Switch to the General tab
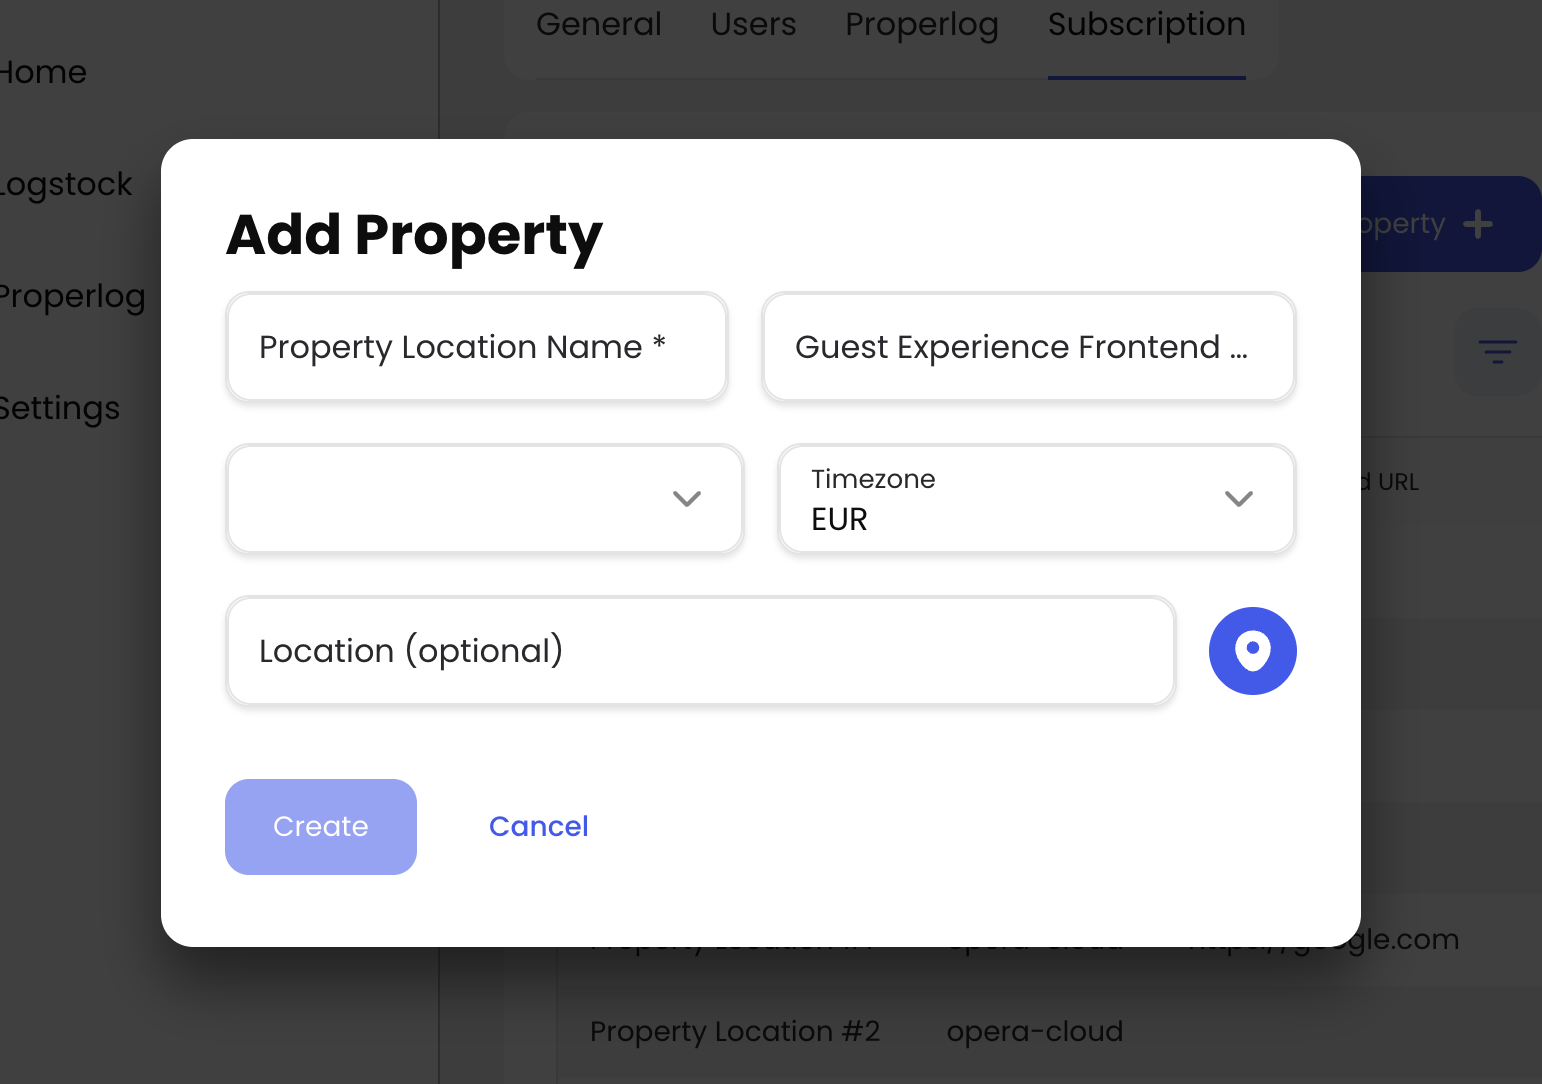Screen dimensions: 1542x1084 [598, 24]
